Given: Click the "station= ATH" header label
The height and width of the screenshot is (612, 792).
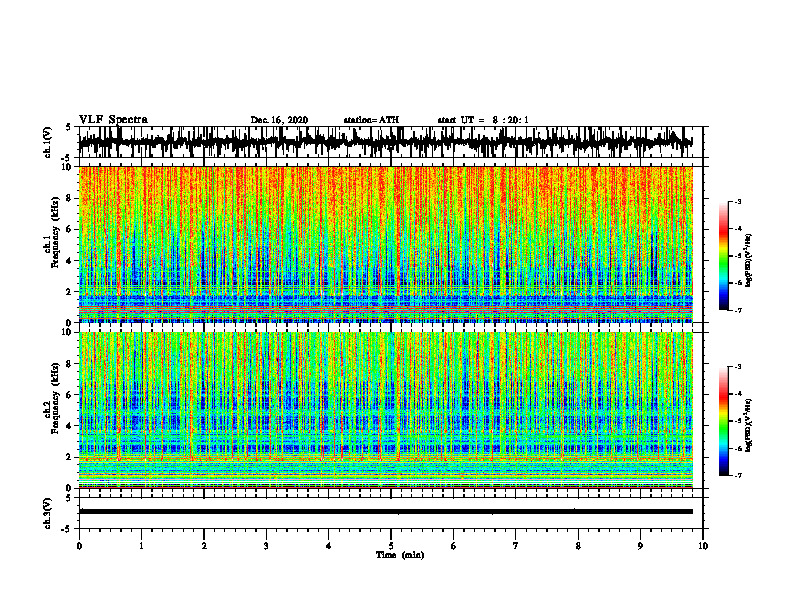Looking at the screenshot, I should [371, 120].
